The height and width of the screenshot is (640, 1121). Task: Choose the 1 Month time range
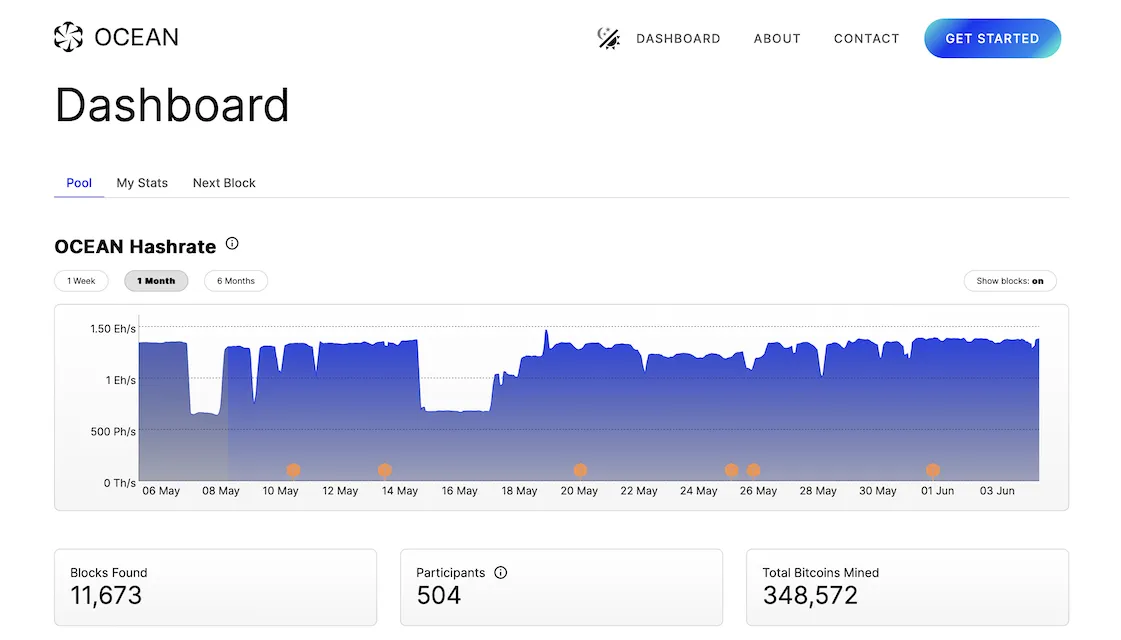[156, 281]
